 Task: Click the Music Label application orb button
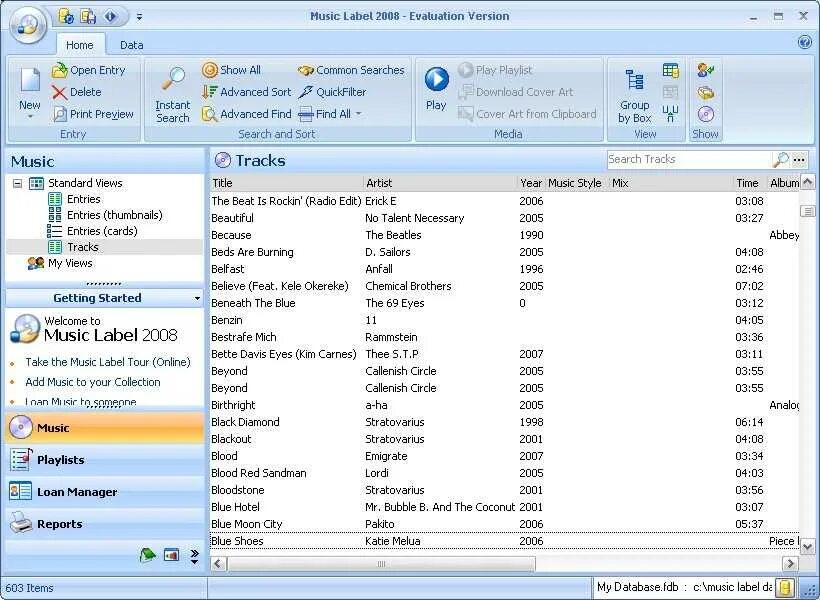coord(28,24)
